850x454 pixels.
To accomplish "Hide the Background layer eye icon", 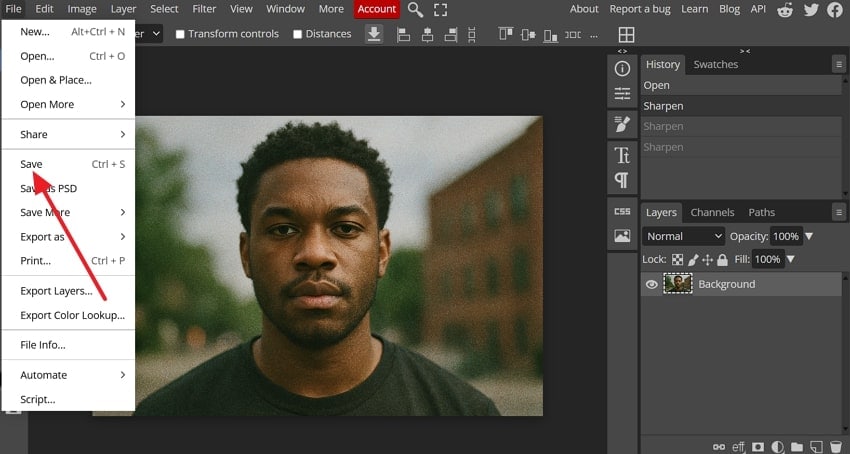I will pyautogui.click(x=652, y=284).
